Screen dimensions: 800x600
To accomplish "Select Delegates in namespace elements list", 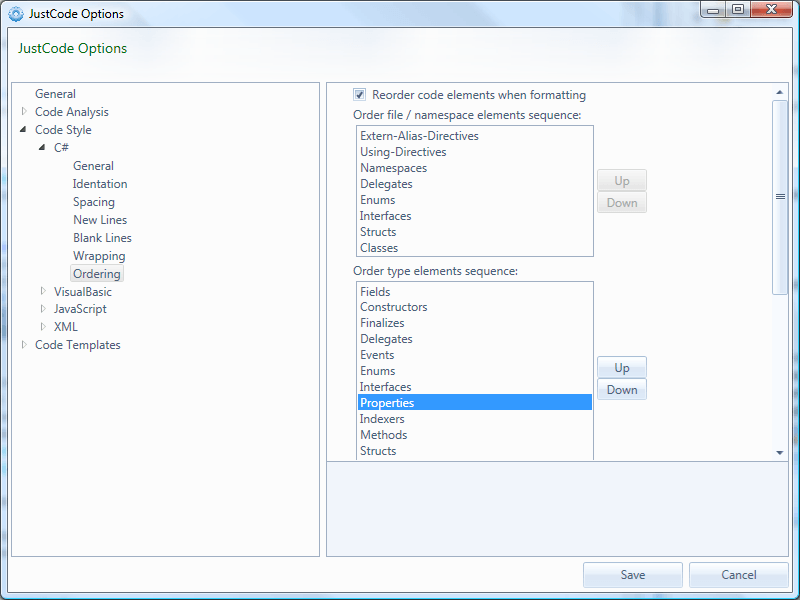I will click(x=475, y=184).
